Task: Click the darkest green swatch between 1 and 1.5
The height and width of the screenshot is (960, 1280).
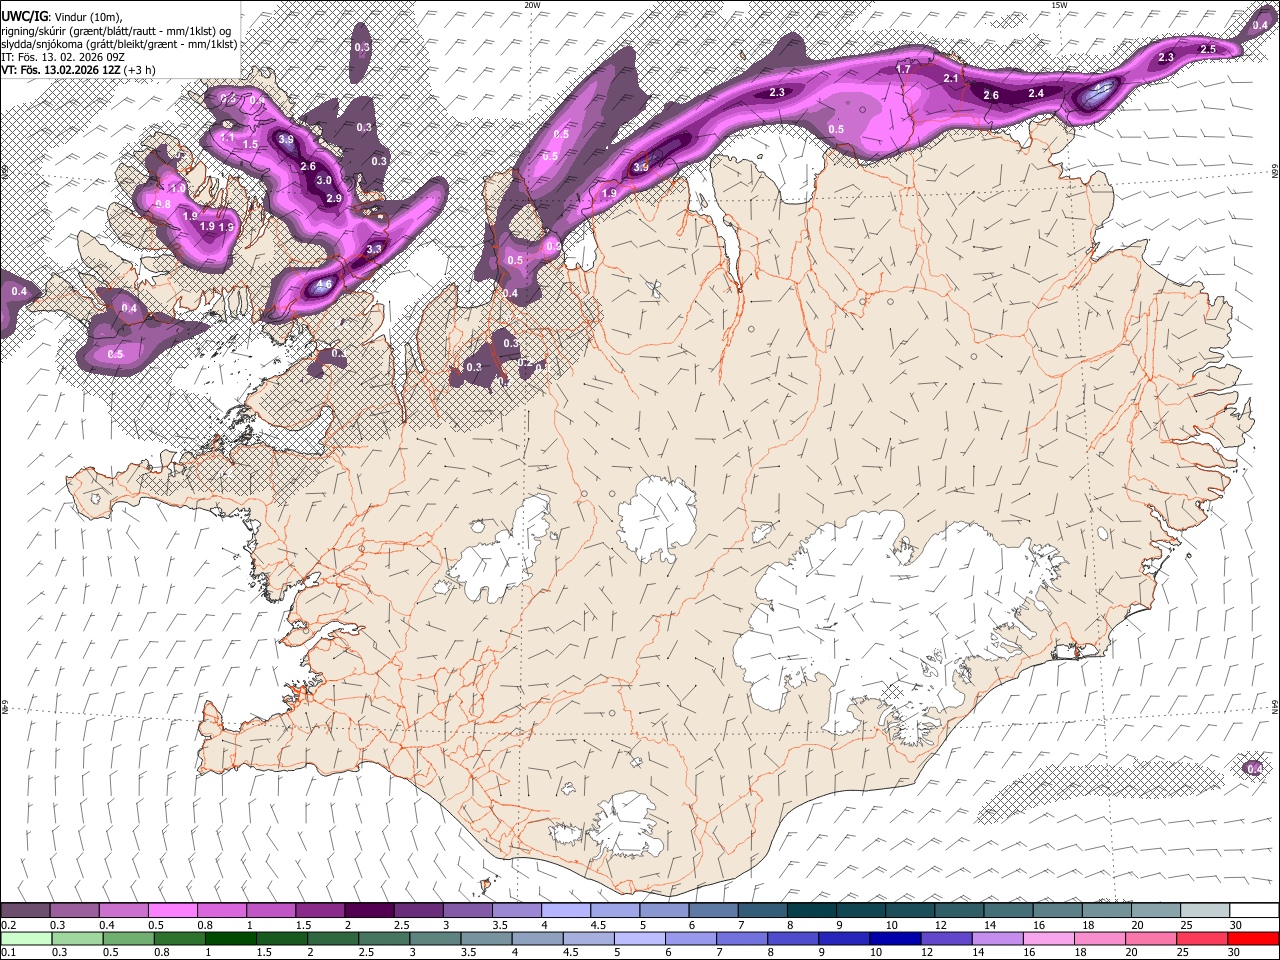Action: pyautogui.click(x=229, y=938)
